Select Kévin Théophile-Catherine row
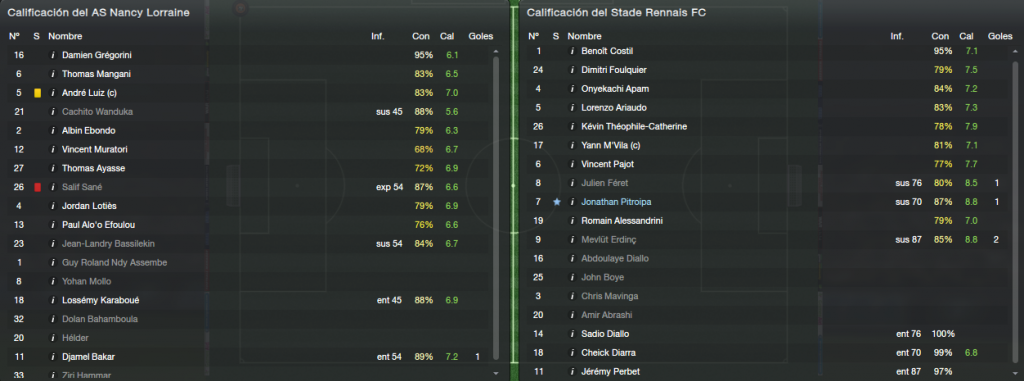Screen dimensions: 1024x381 tap(767, 127)
